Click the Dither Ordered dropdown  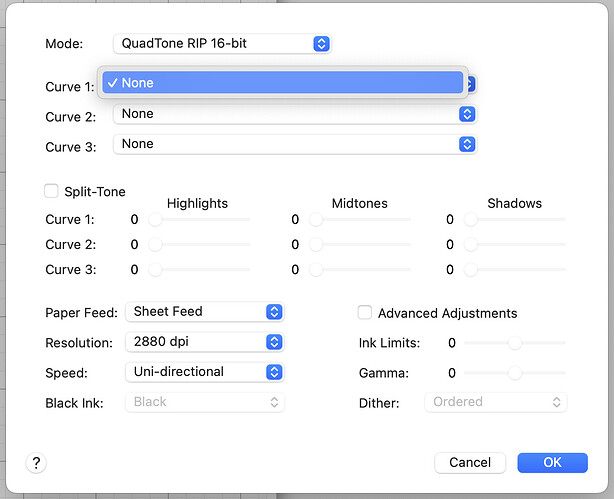495,402
